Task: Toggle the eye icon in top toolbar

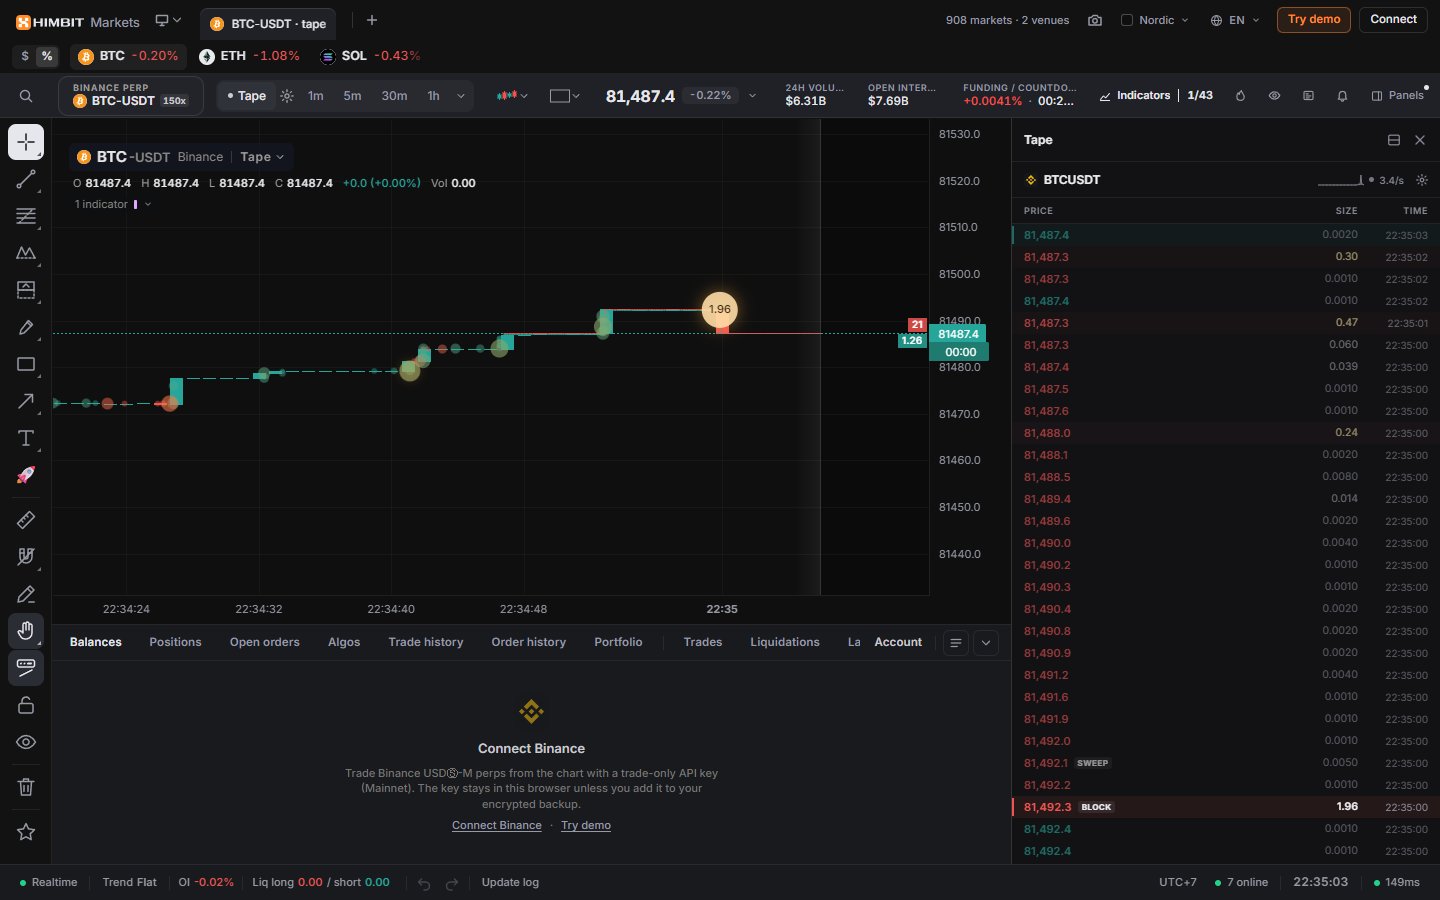Action: click(x=1274, y=96)
